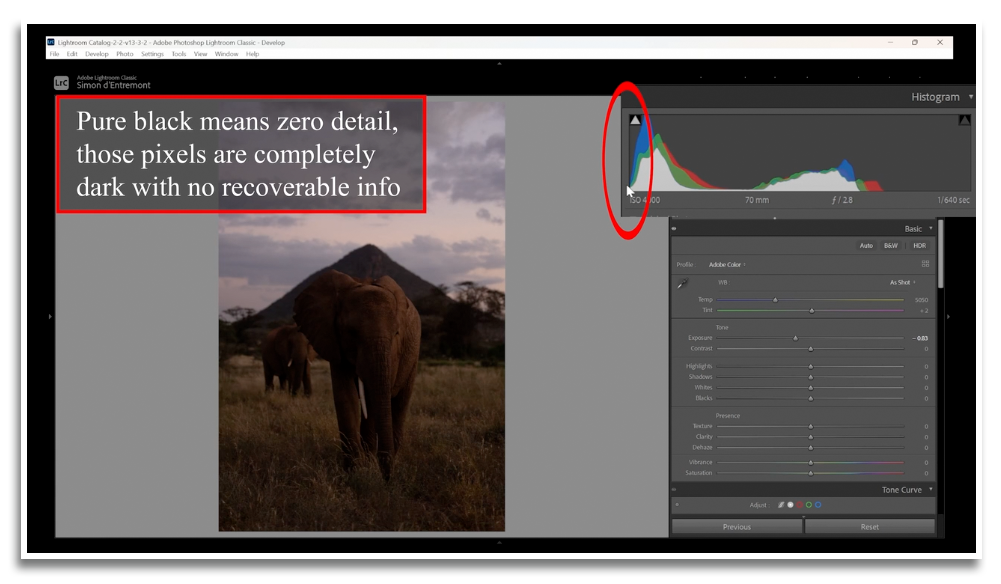The image size is (1001, 584).
Task: Open the Develop menu
Action: tap(97, 54)
